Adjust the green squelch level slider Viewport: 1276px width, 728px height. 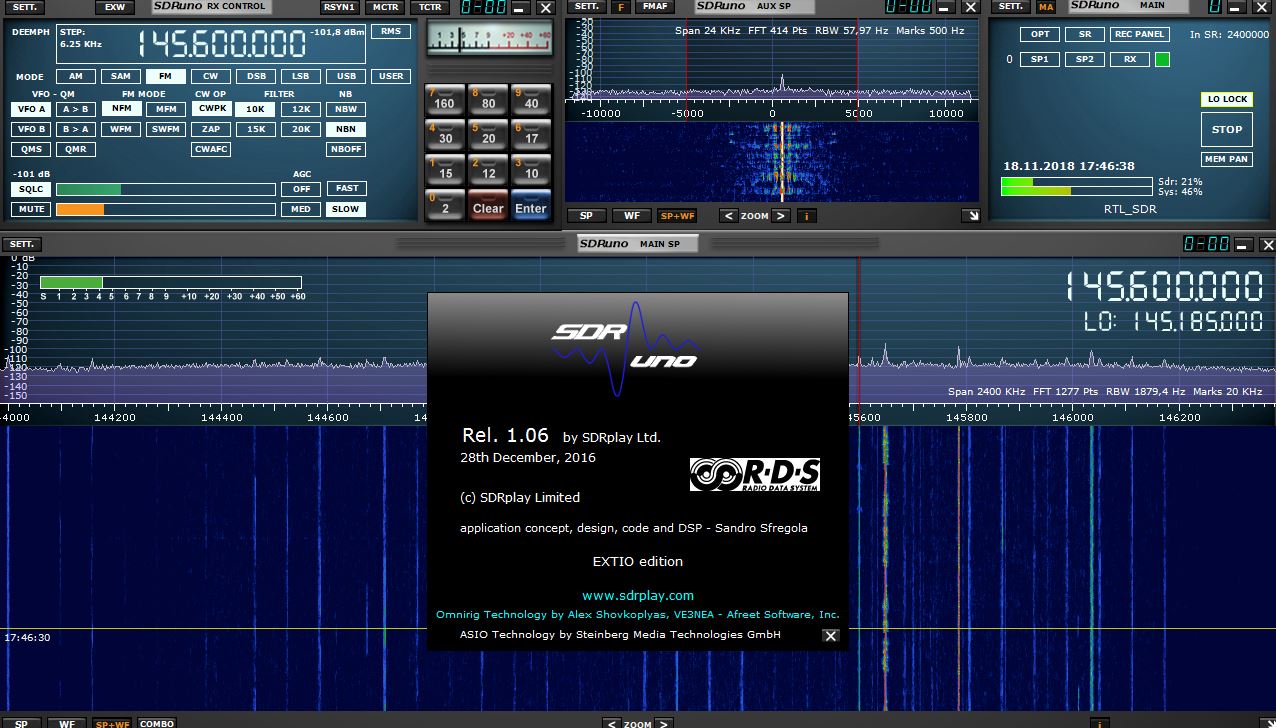tap(166, 188)
